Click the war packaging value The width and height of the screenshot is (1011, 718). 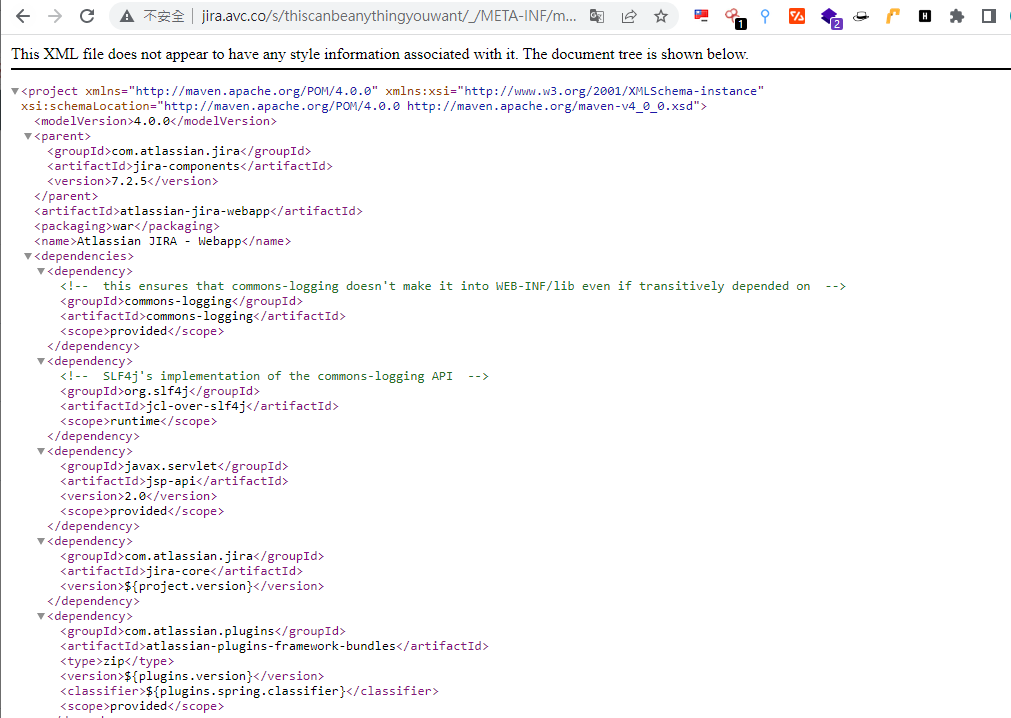coord(123,226)
